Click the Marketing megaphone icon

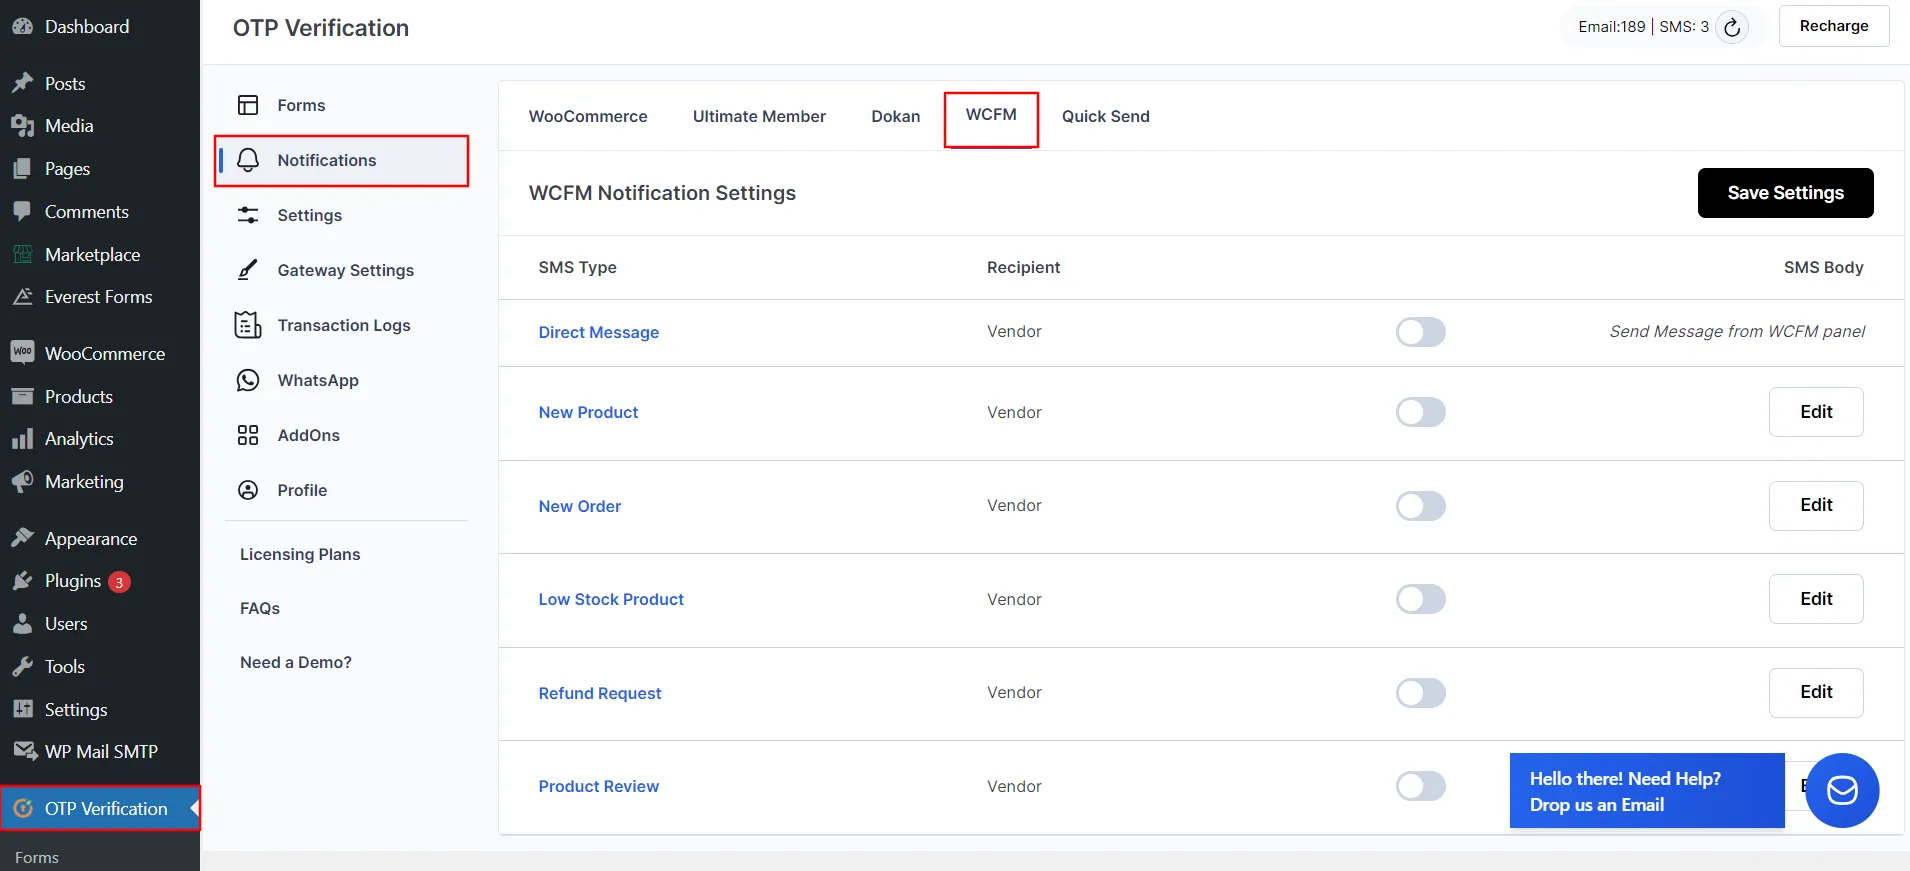(x=23, y=481)
